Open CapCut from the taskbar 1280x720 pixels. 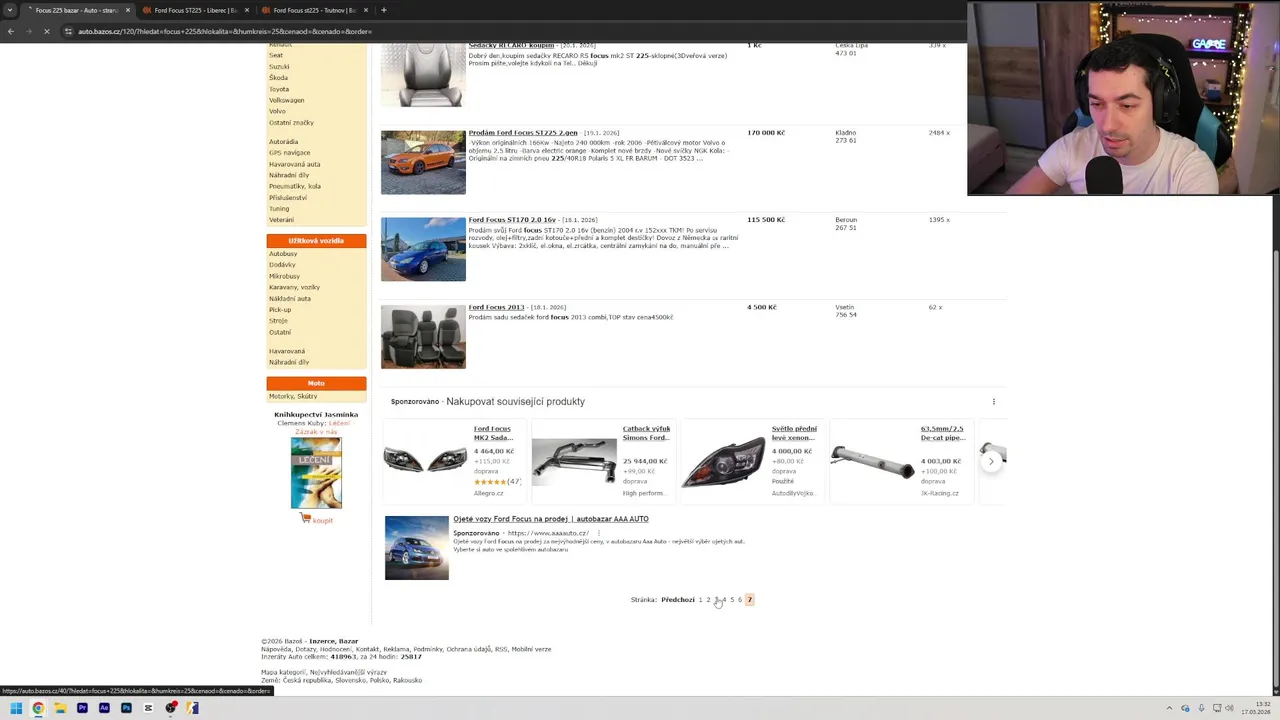pos(148,708)
